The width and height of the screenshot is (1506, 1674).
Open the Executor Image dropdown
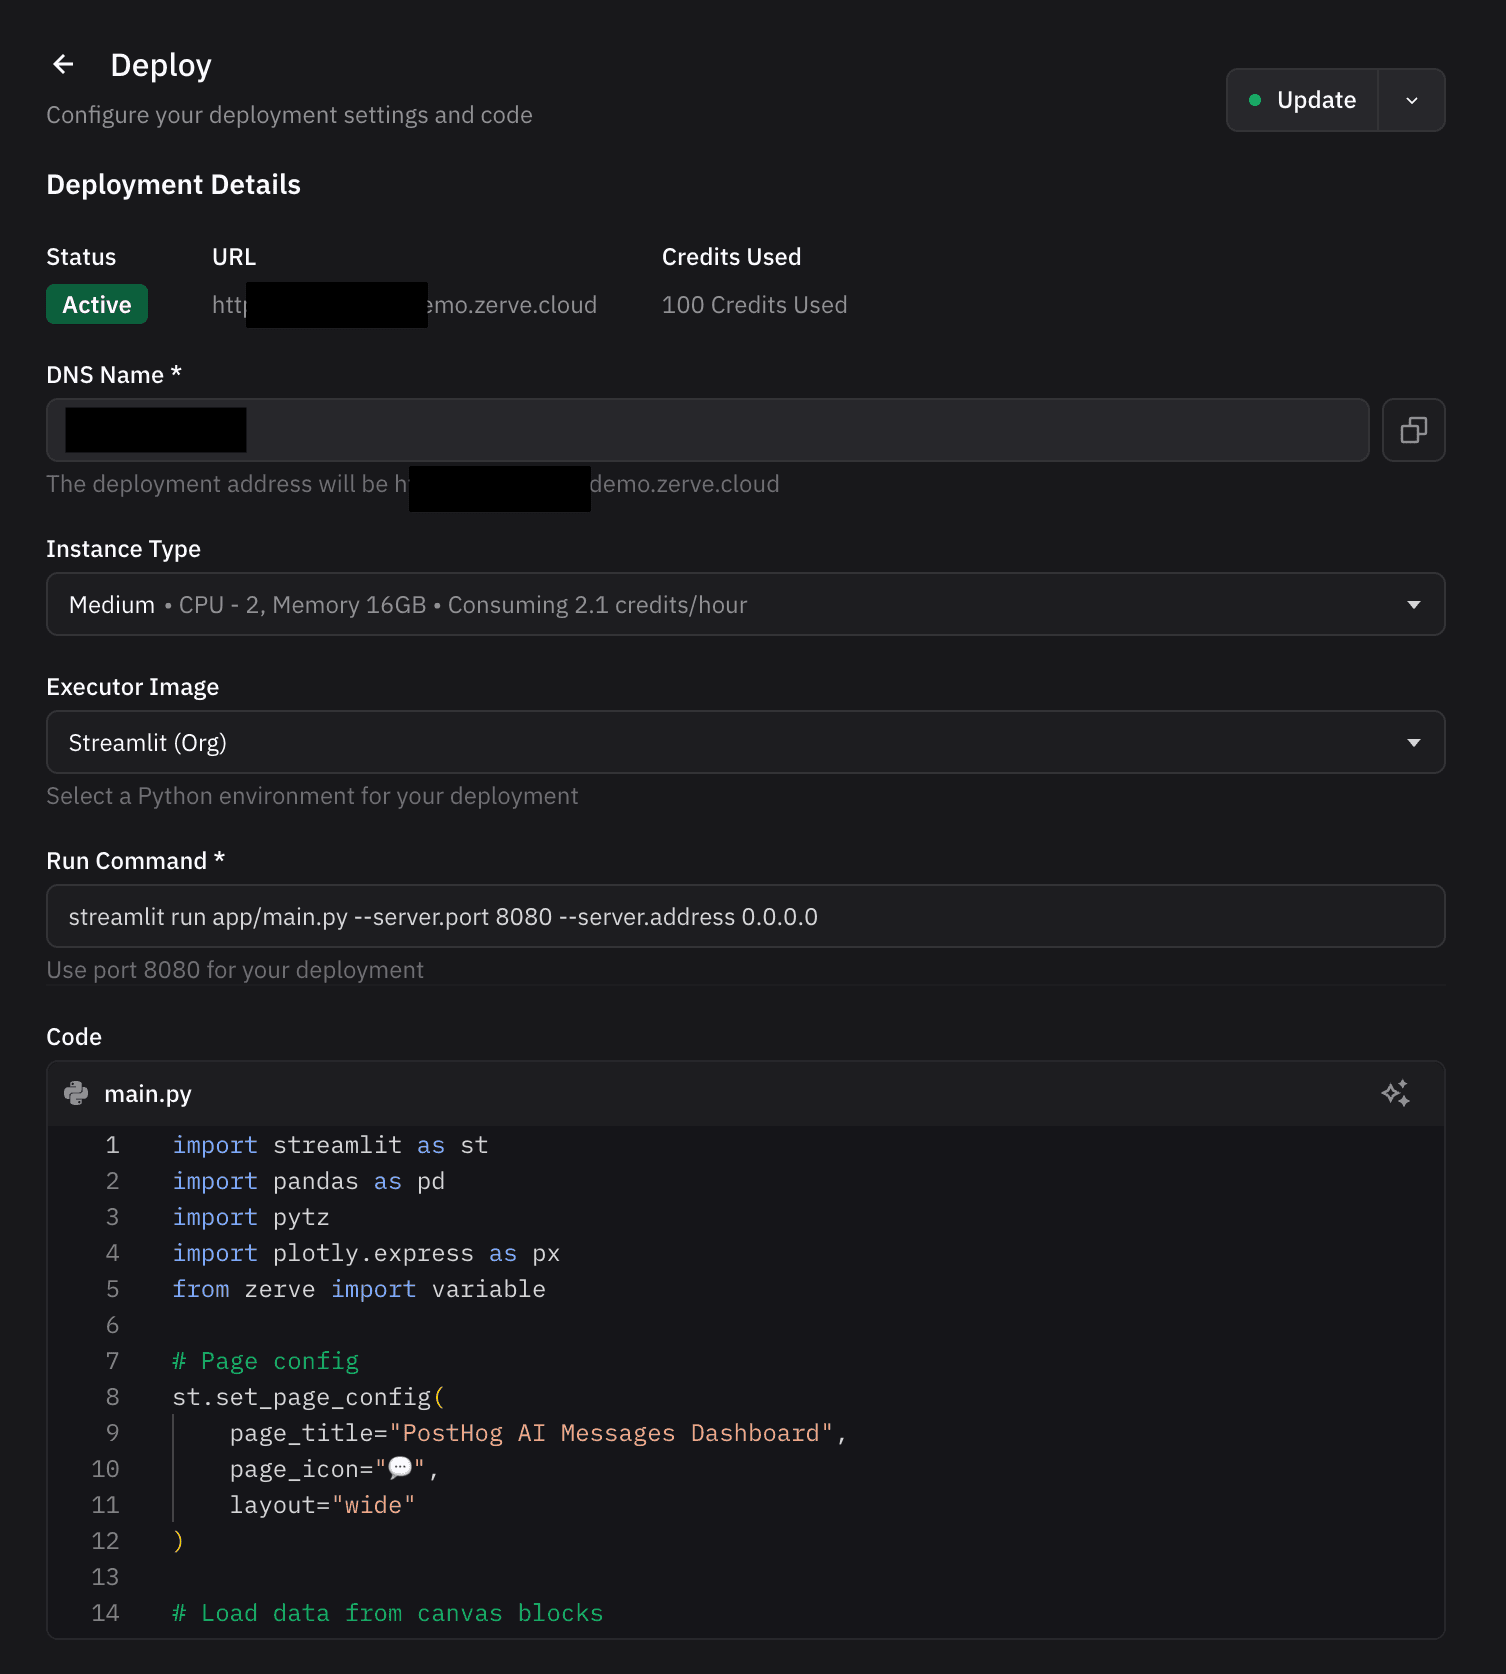(x=746, y=742)
